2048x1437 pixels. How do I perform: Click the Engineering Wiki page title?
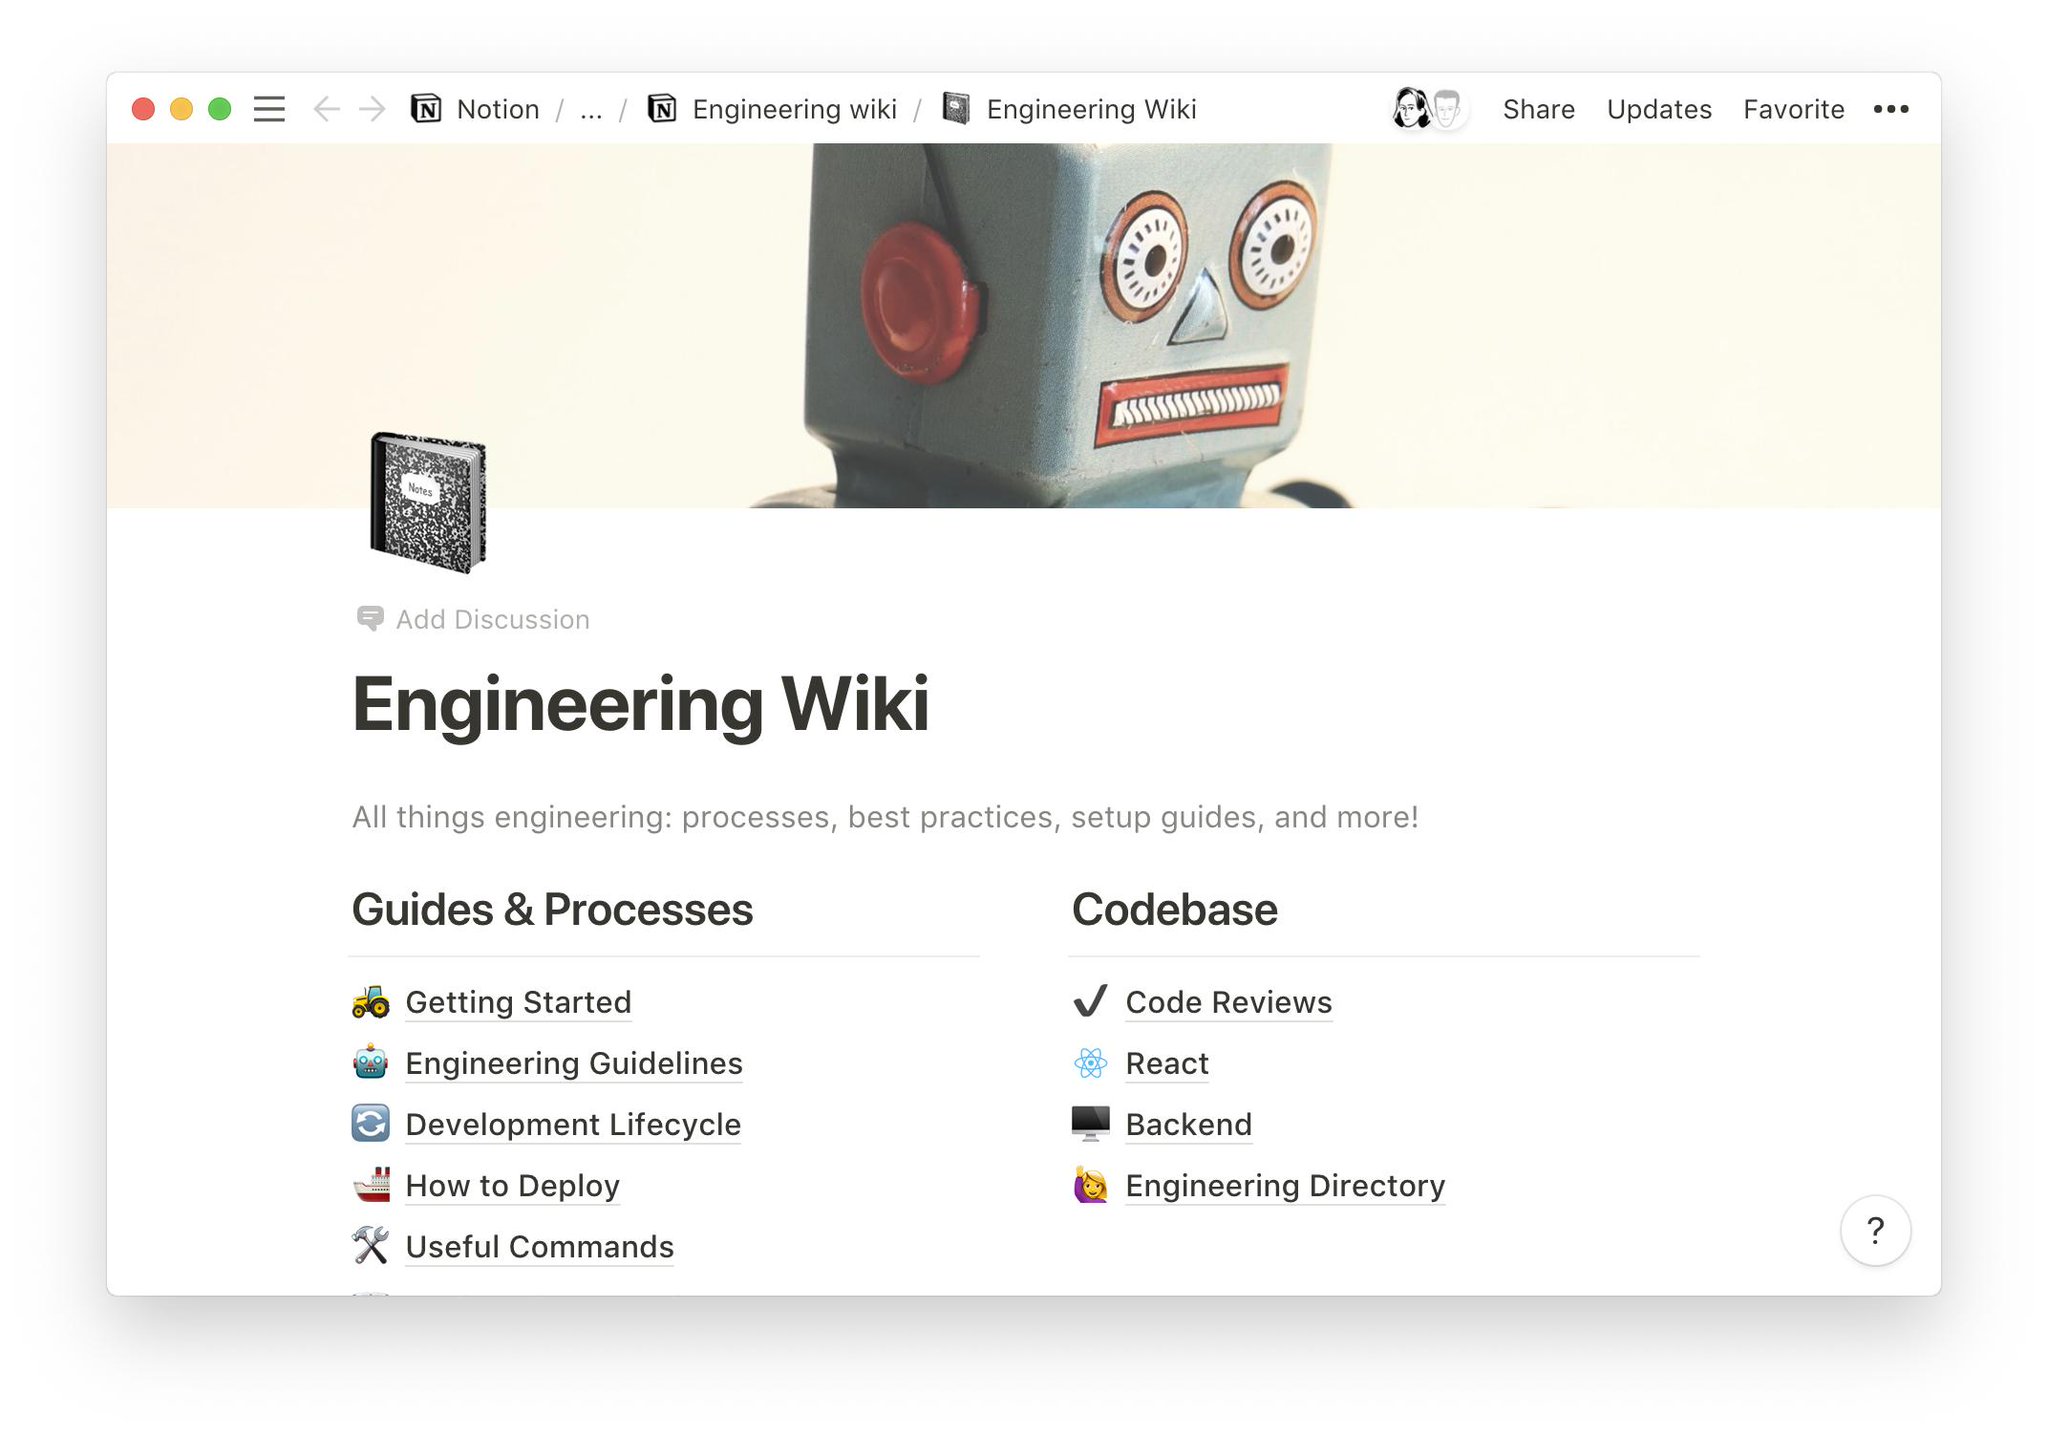point(640,704)
